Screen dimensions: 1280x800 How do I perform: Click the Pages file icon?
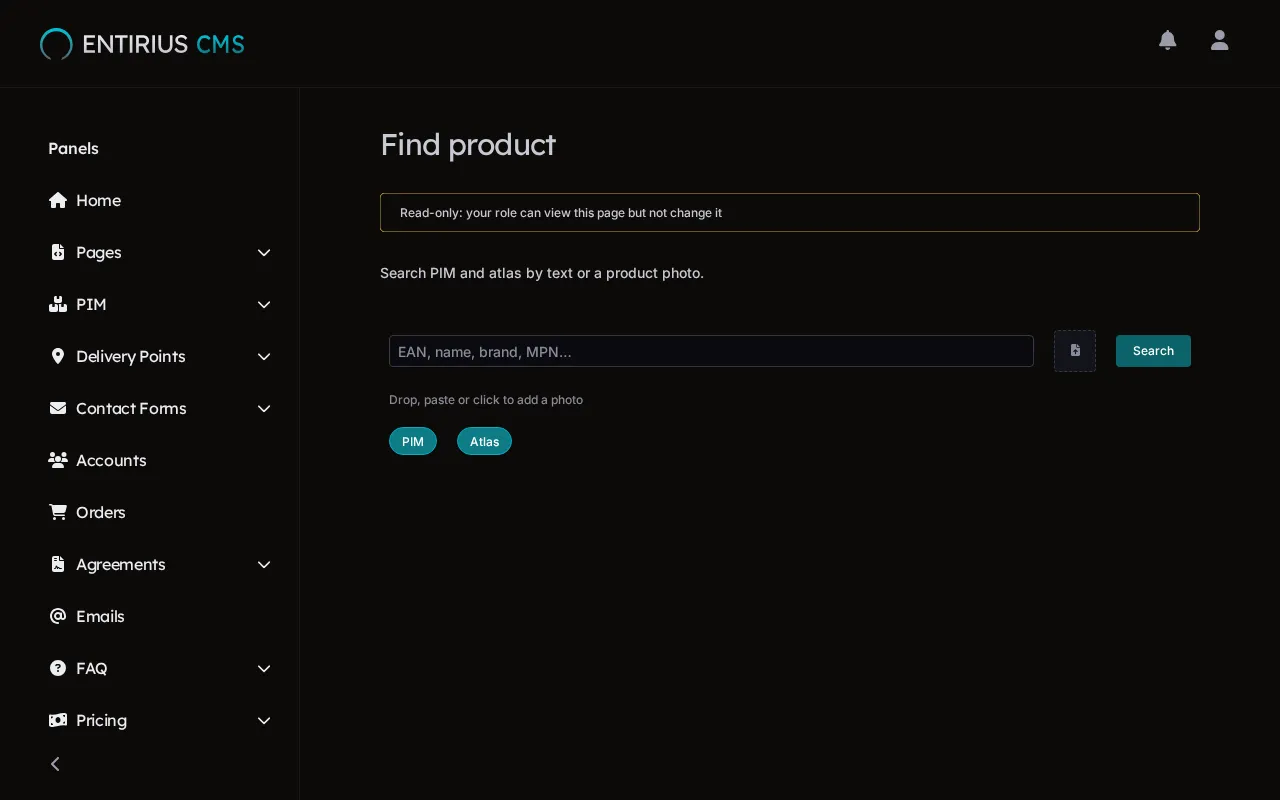58,252
